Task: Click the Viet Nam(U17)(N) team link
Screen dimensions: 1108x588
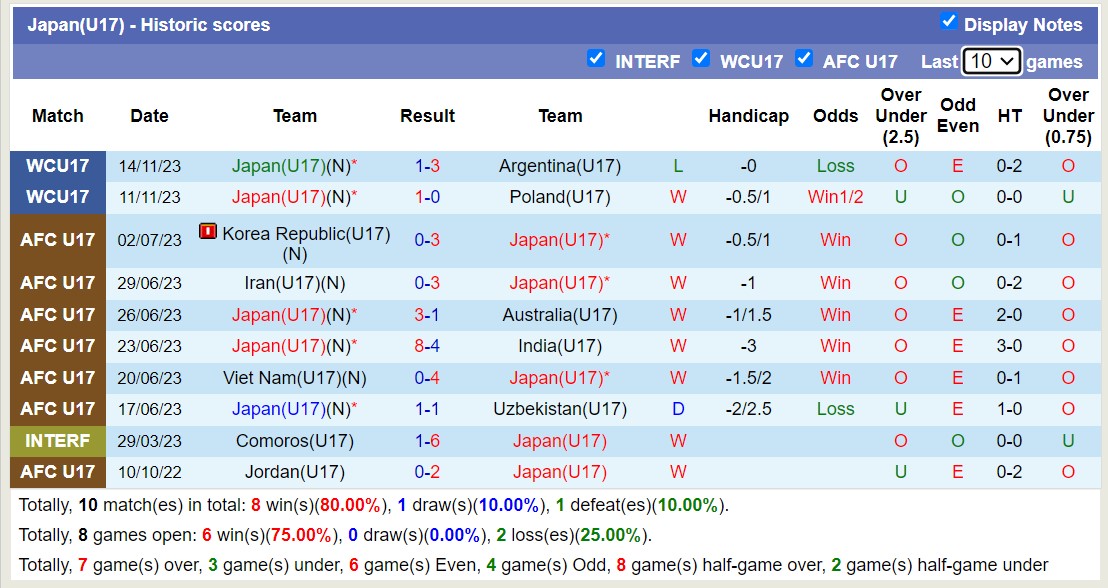Action: [295, 378]
